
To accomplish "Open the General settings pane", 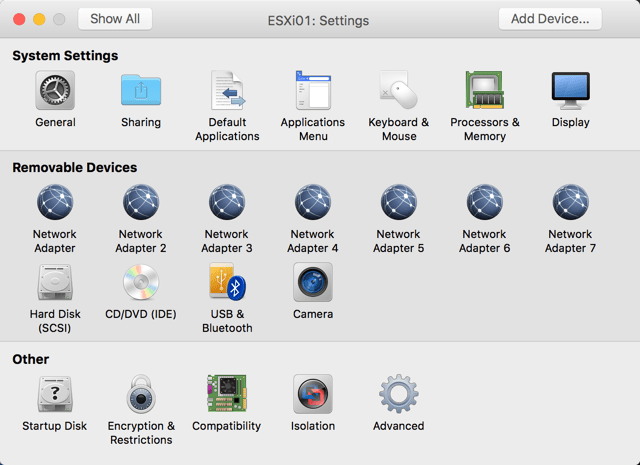I will [55, 91].
